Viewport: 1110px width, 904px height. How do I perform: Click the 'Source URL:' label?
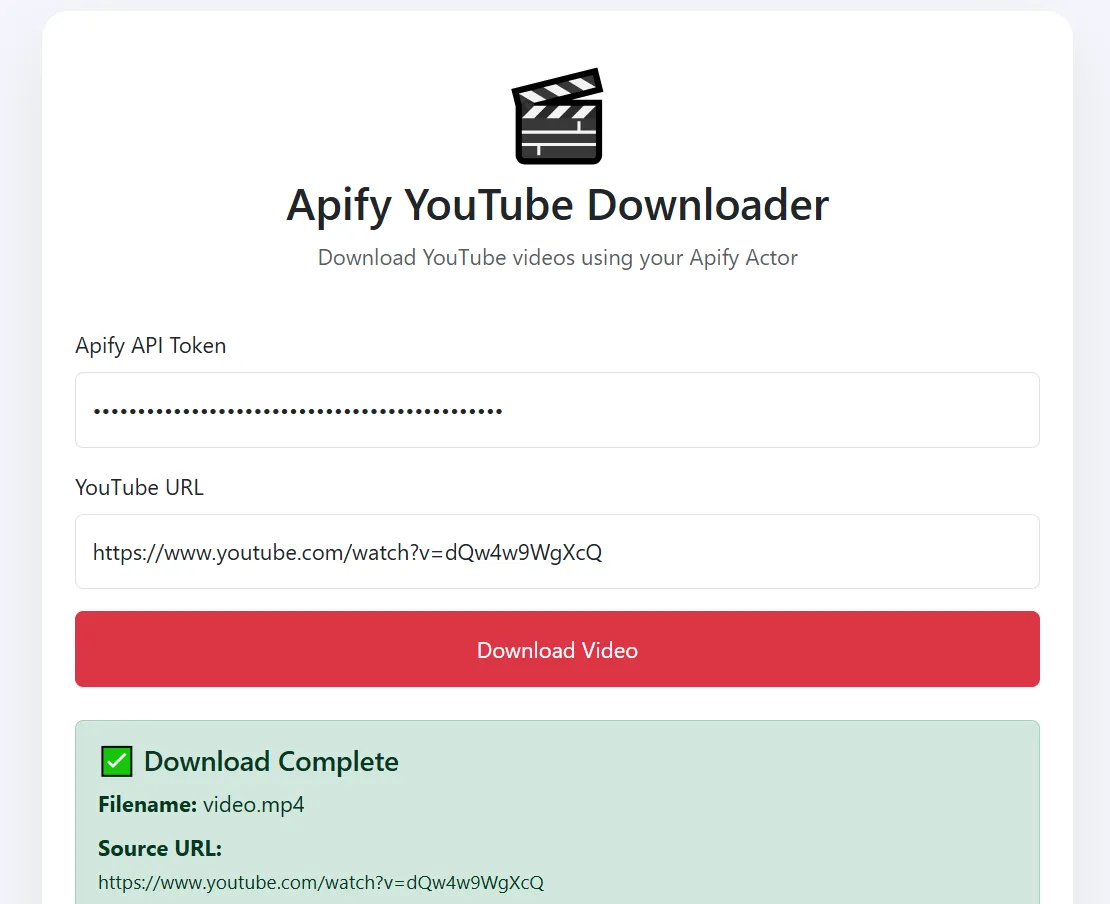(160, 848)
